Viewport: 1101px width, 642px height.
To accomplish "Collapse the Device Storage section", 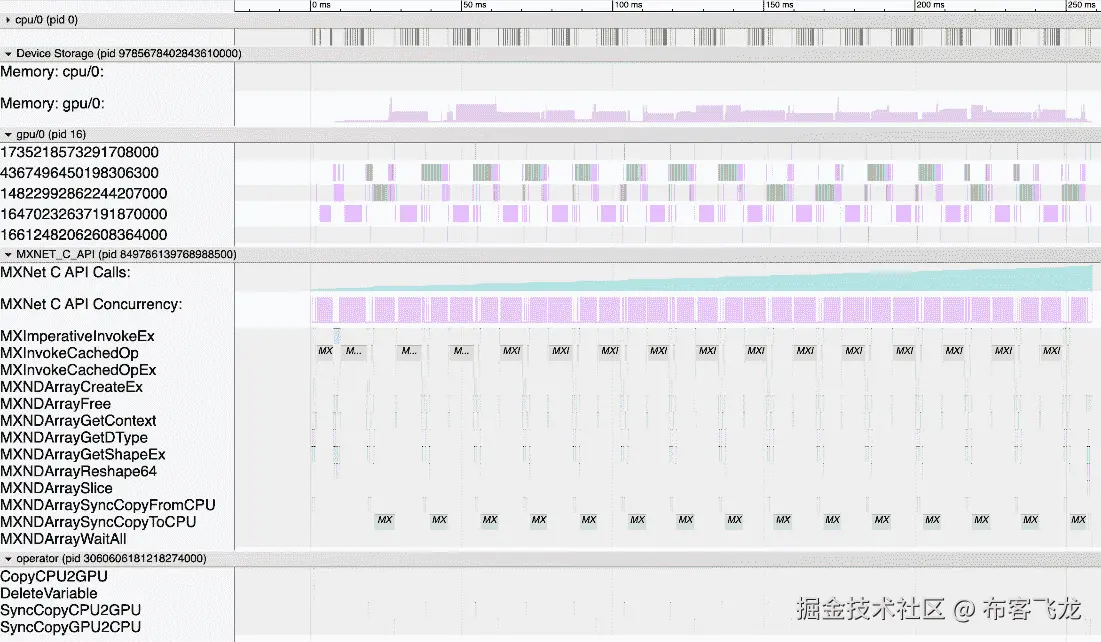I will [x=10, y=53].
